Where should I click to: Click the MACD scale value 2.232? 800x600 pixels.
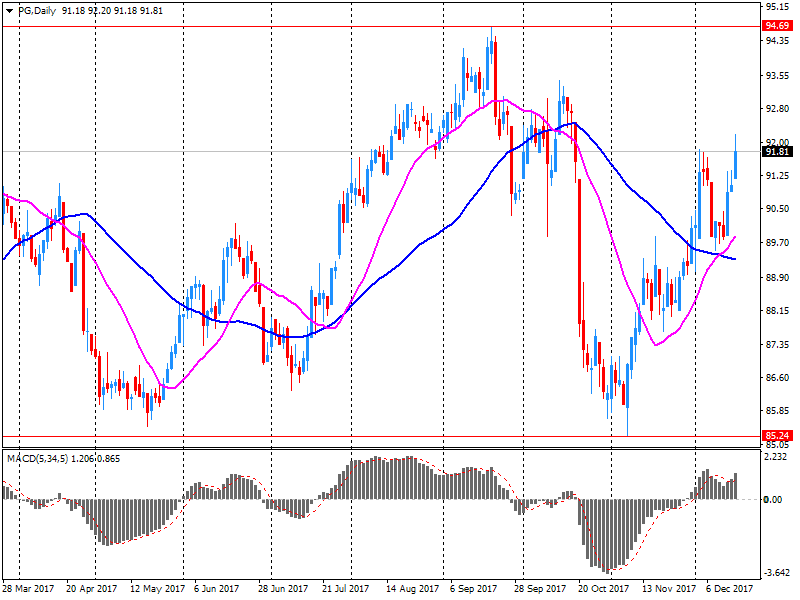click(x=776, y=457)
